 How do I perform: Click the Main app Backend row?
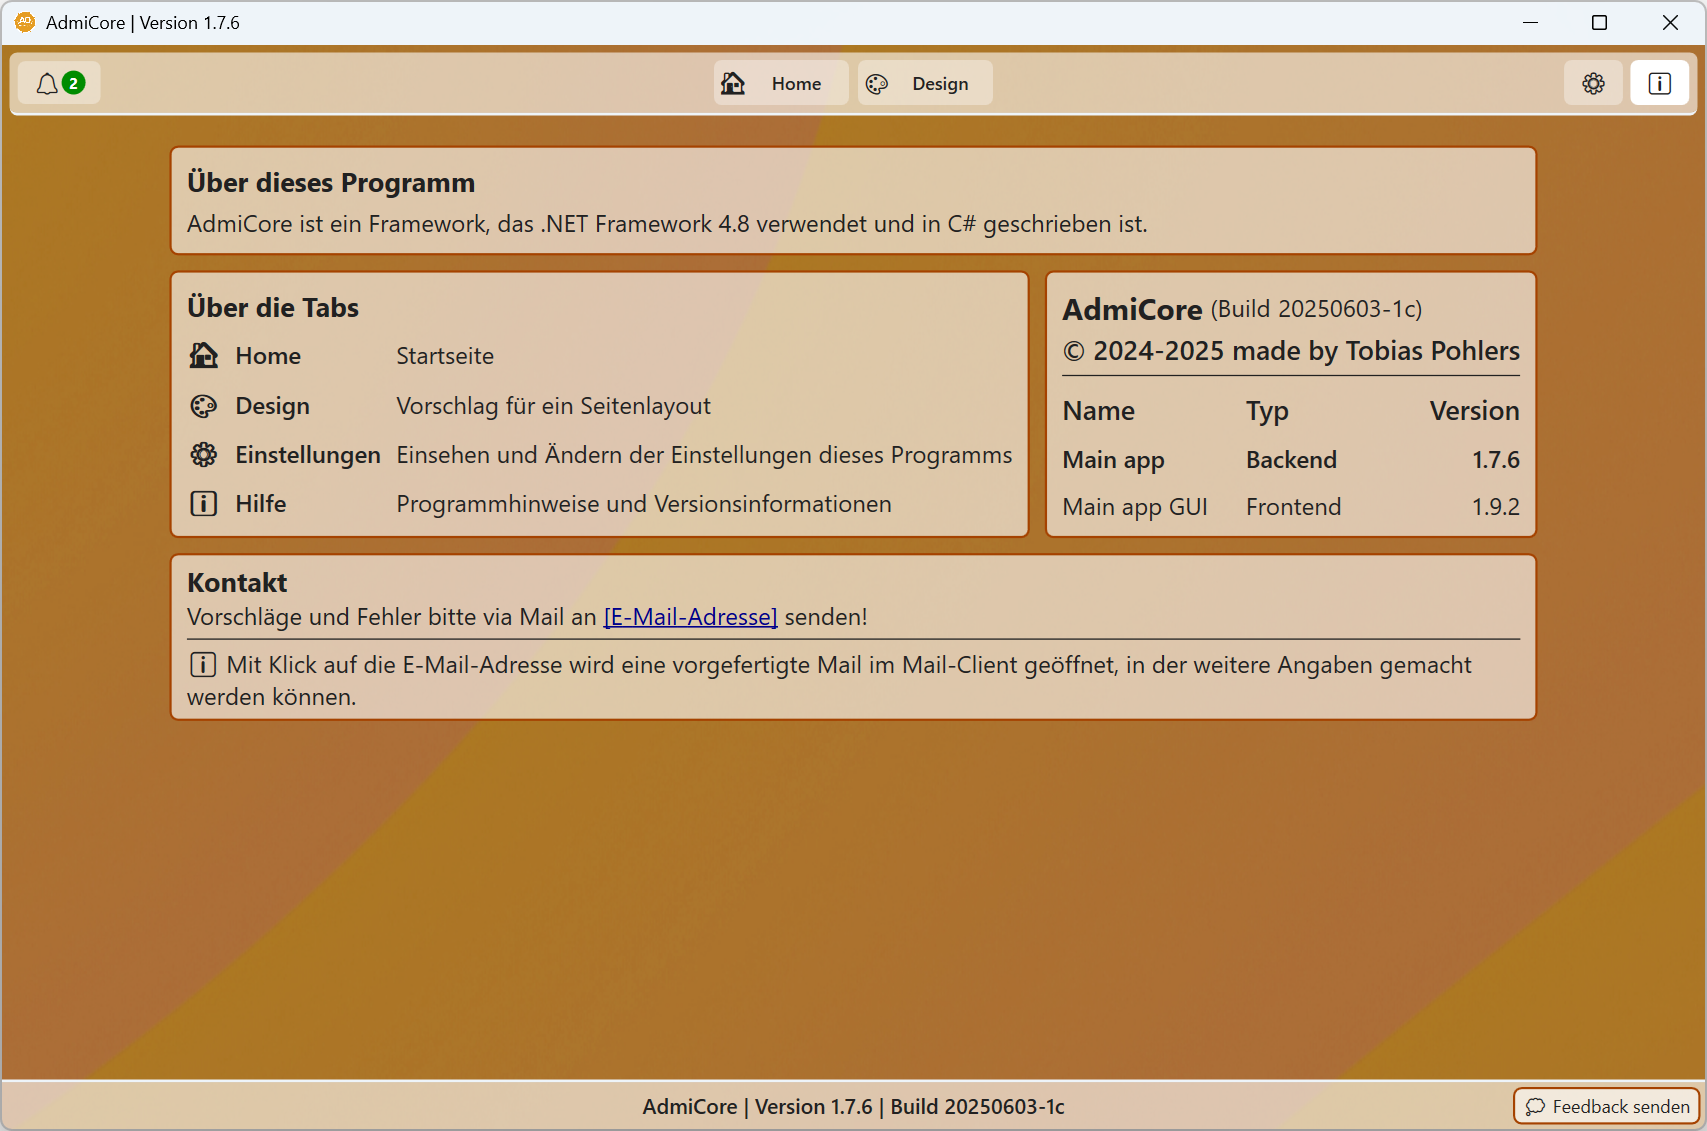(x=1290, y=460)
